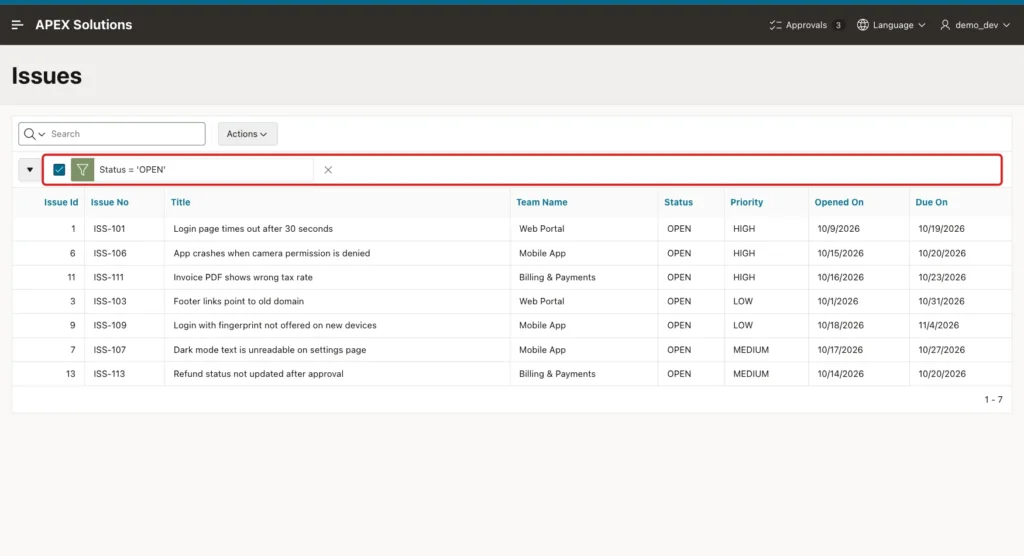
Task: Open the hamburger navigation menu
Action: [x=17, y=25]
